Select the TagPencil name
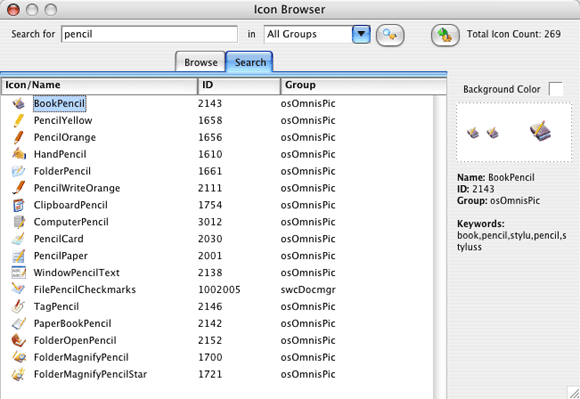580x399 pixels. pyautogui.click(x=56, y=307)
